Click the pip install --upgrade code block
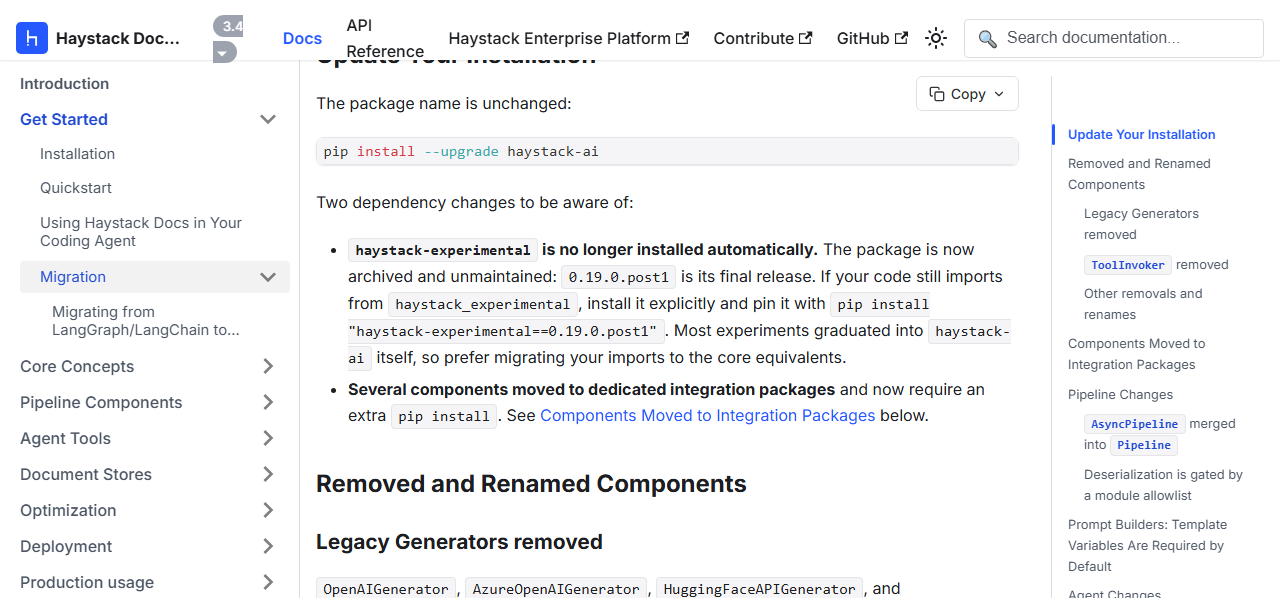This screenshot has width=1280, height=598. point(667,152)
